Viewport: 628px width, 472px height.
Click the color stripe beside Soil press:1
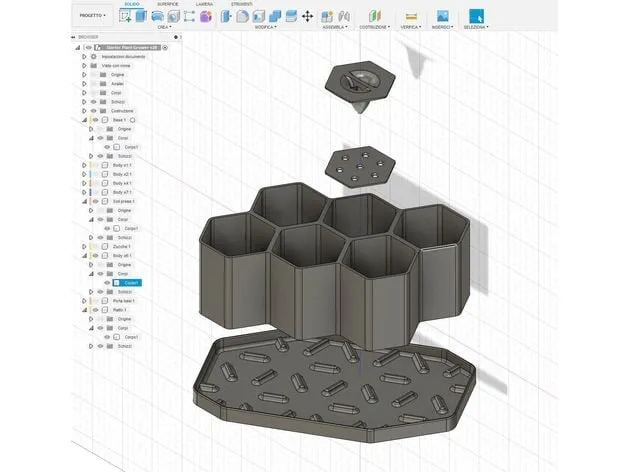91,201
